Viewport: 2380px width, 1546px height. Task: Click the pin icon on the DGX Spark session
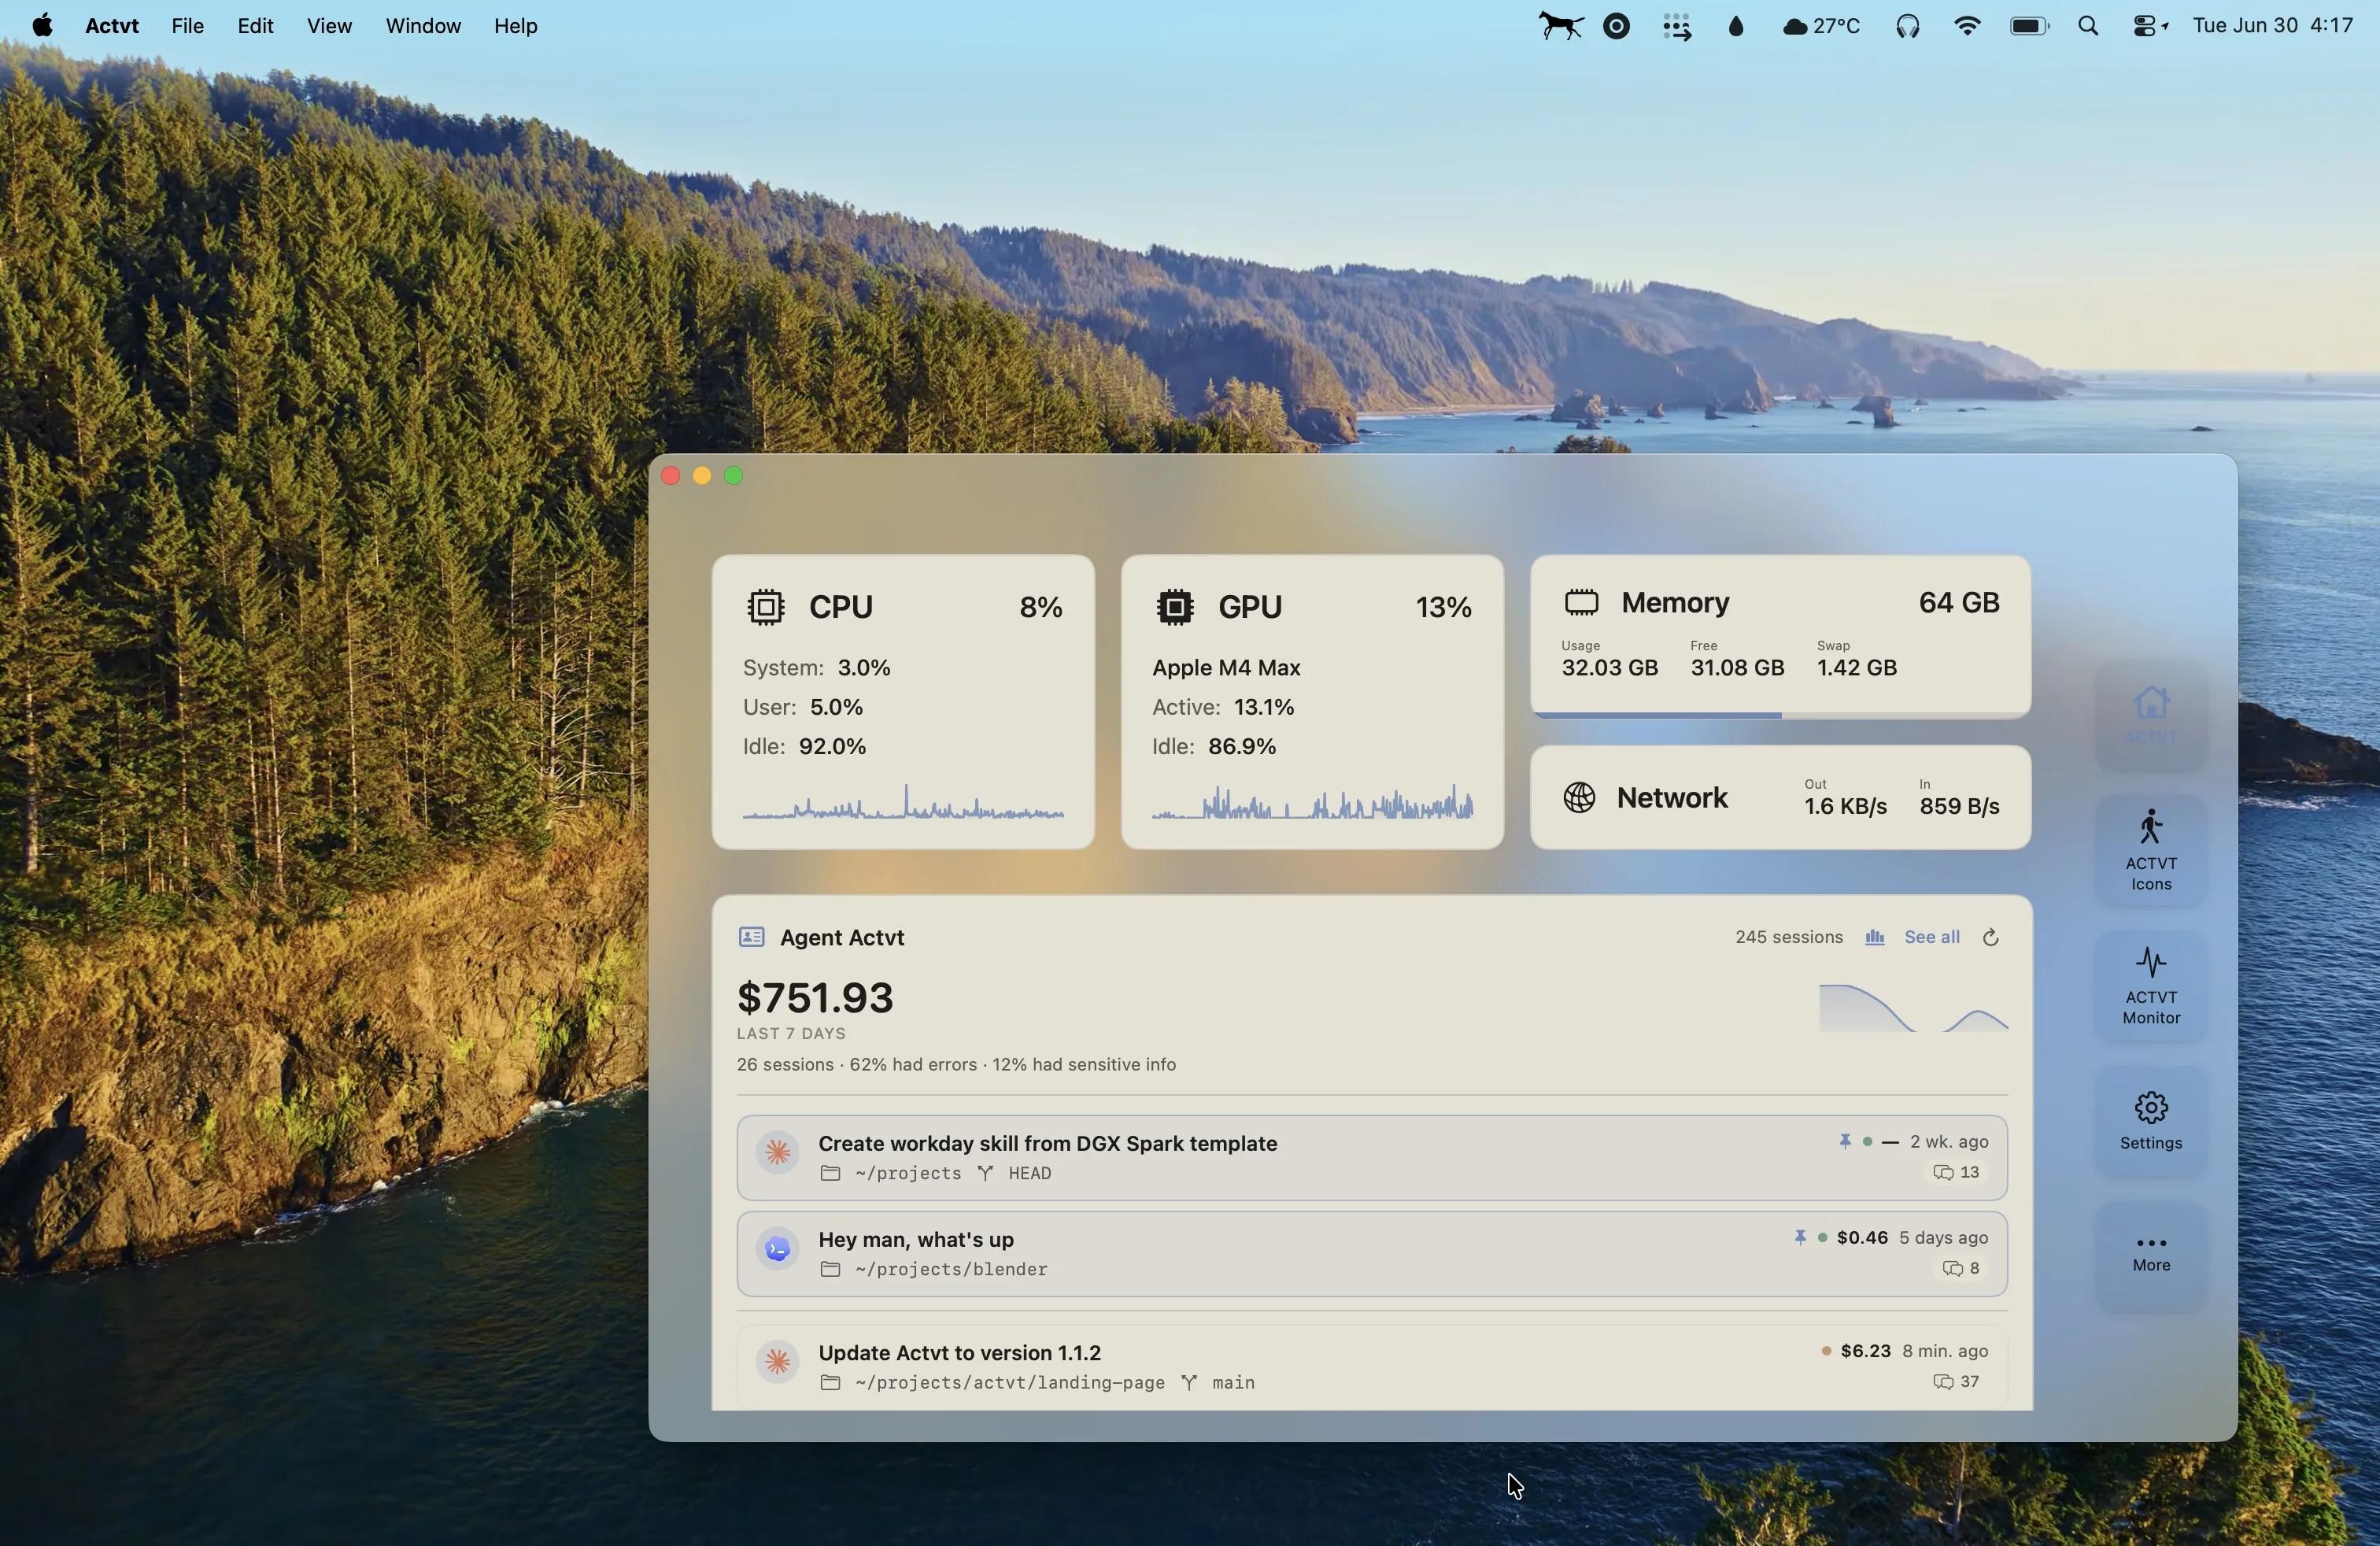(x=1845, y=1141)
